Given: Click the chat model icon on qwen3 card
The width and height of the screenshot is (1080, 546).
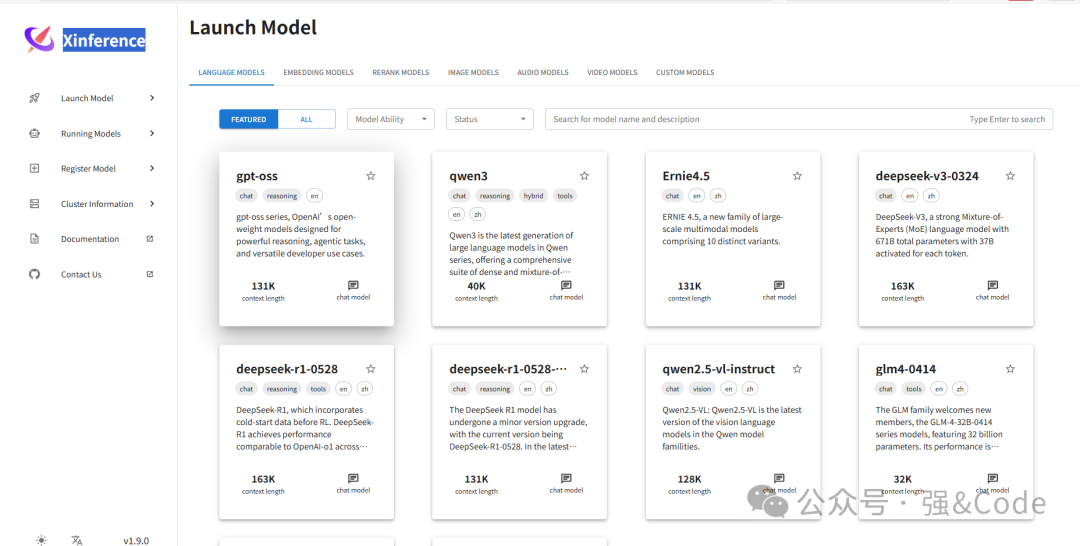Looking at the screenshot, I should (566, 285).
